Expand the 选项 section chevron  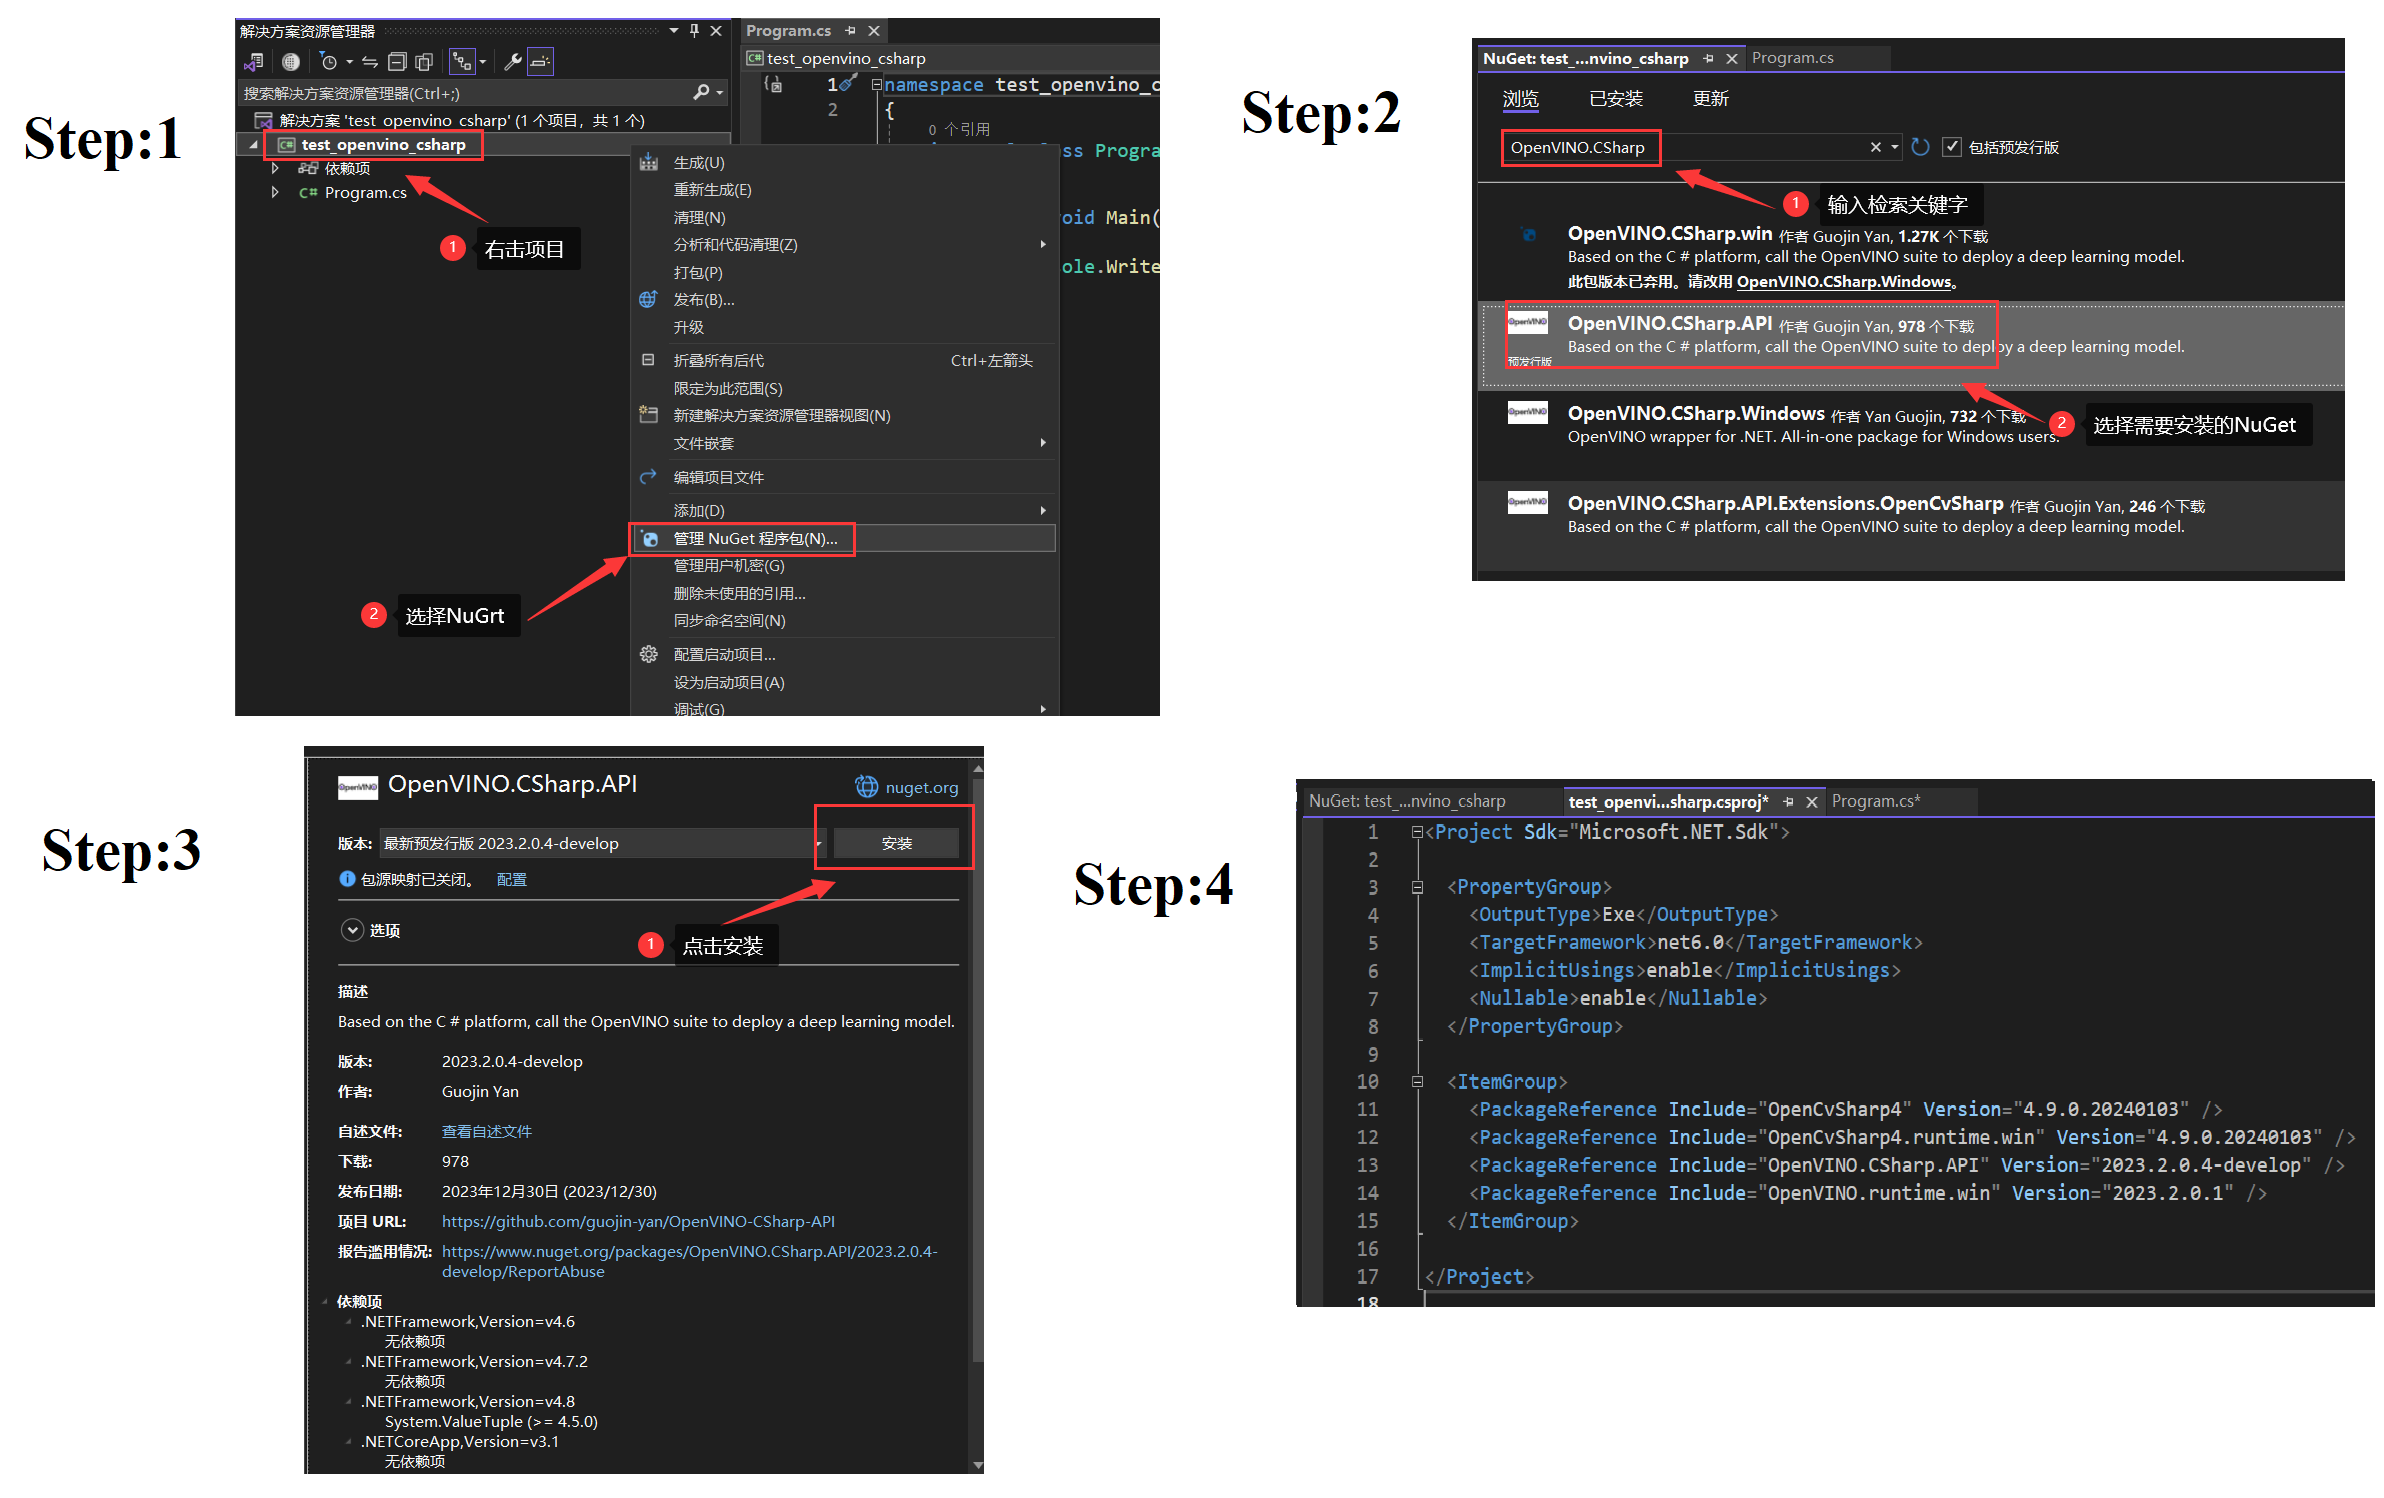352,930
